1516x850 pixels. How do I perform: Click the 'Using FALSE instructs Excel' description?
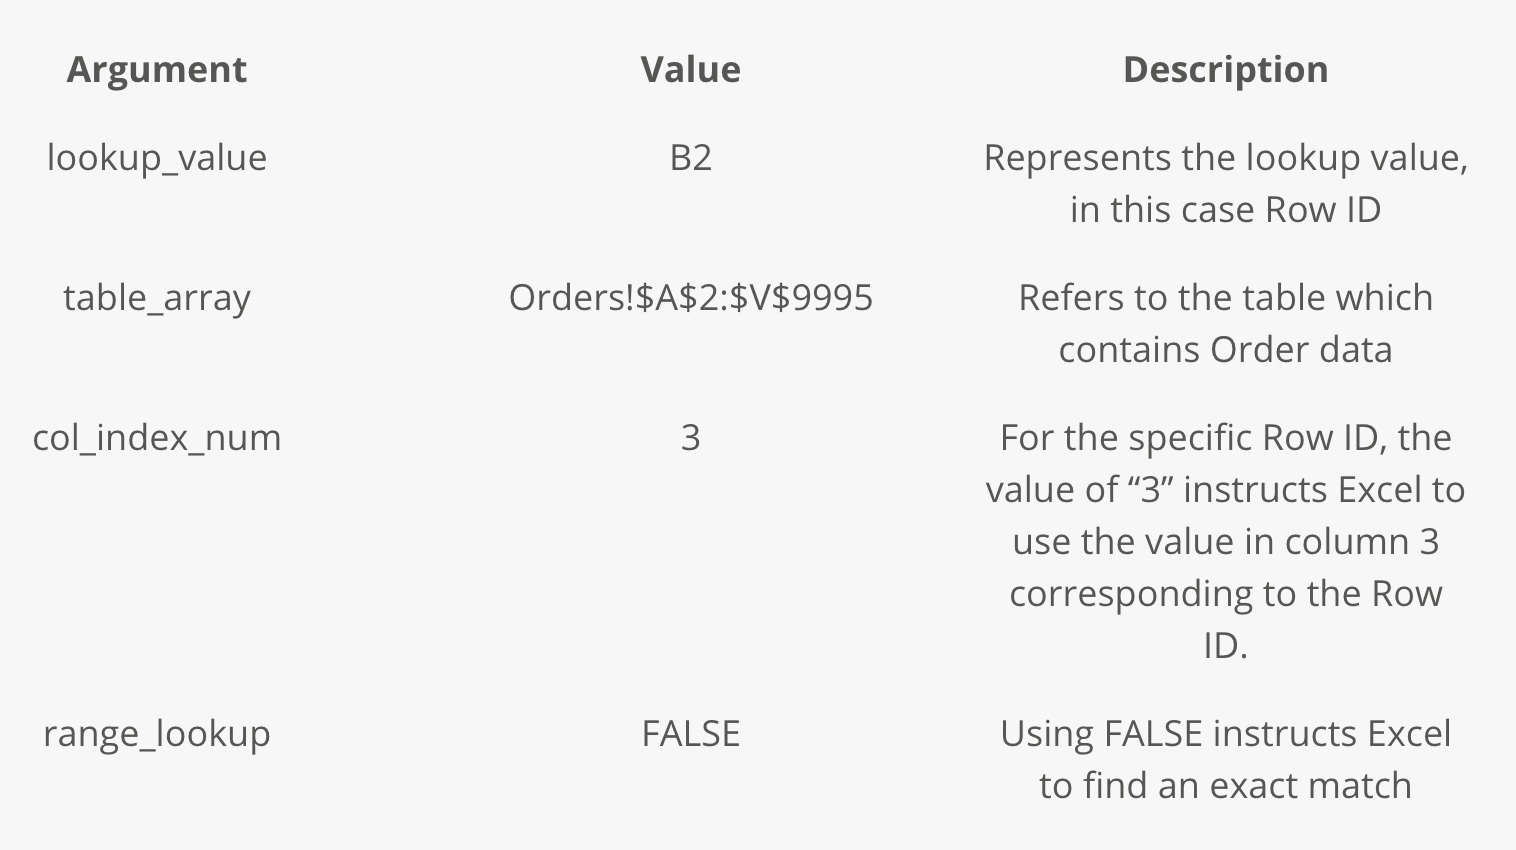[1225, 759]
